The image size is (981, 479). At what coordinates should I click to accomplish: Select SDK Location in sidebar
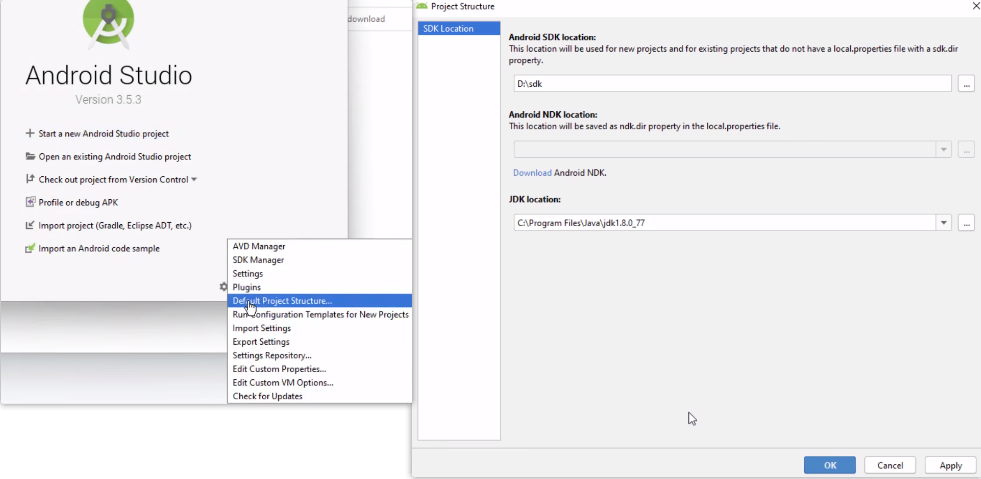(x=459, y=29)
